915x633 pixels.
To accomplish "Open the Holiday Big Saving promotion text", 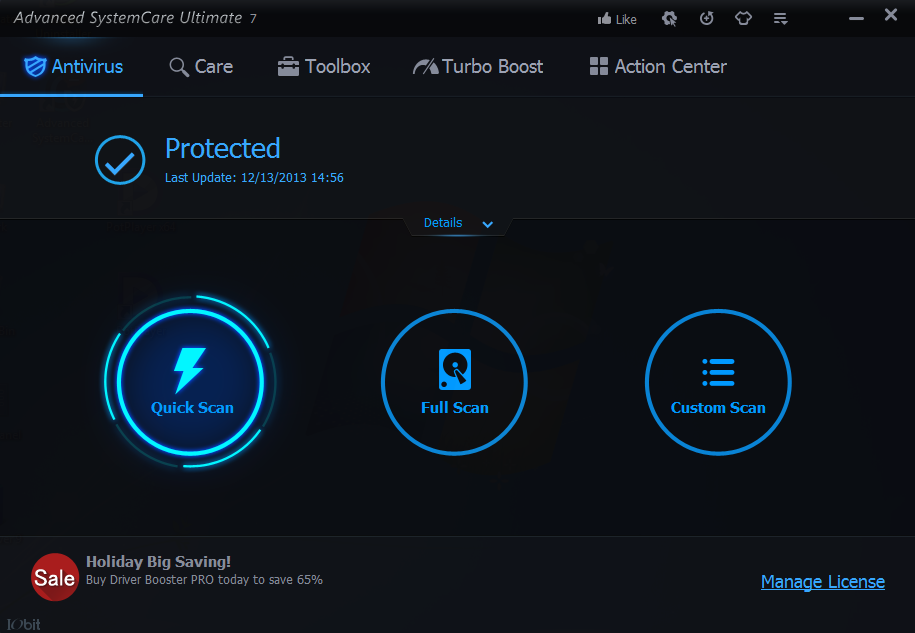I will coord(158,562).
